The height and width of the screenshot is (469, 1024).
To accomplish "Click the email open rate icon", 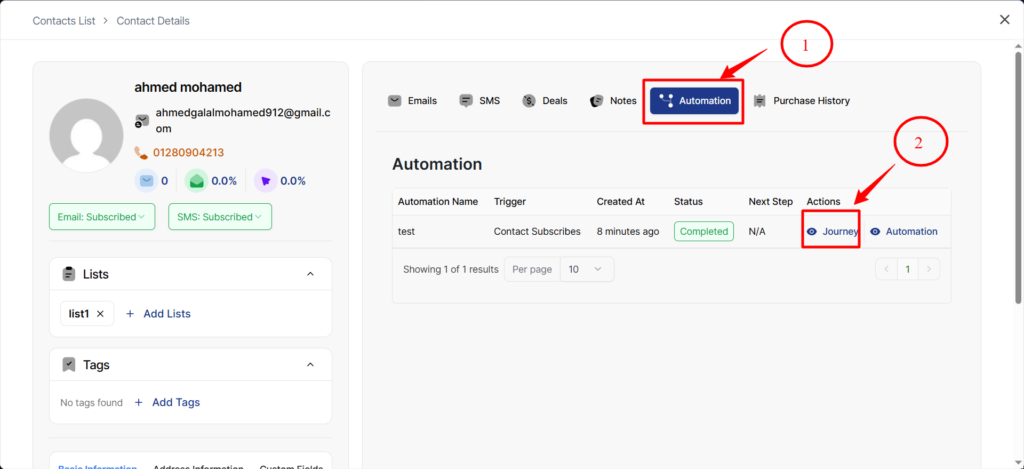I will [x=197, y=181].
